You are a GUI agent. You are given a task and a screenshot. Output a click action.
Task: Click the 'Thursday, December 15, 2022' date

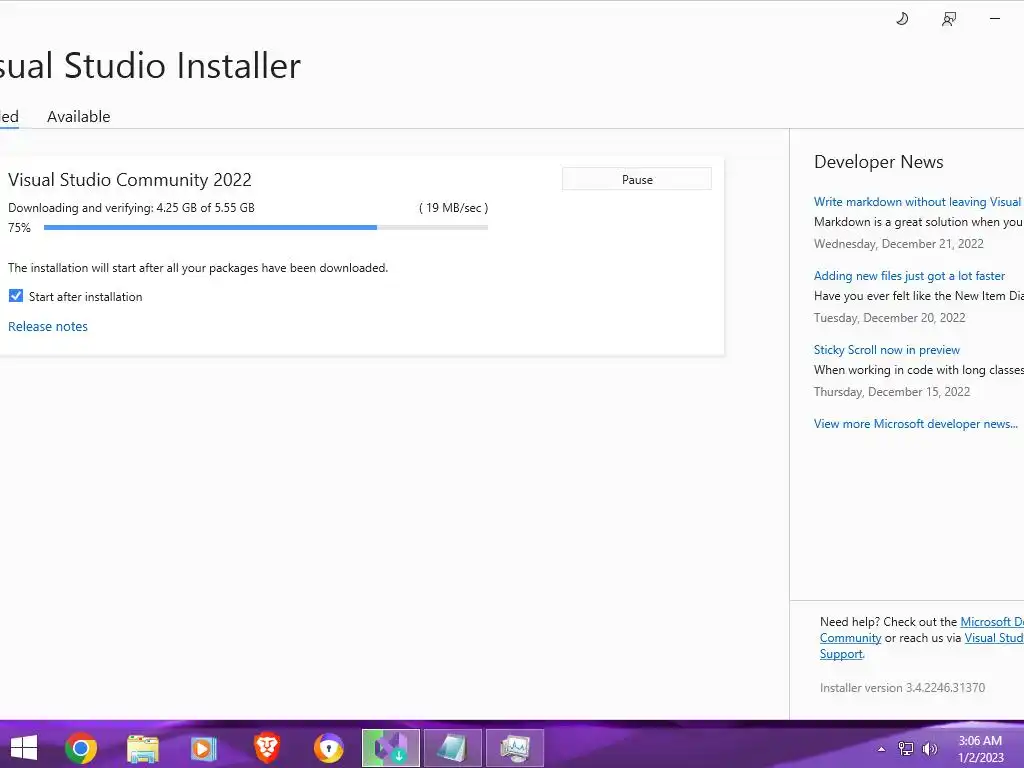coord(892,392)
